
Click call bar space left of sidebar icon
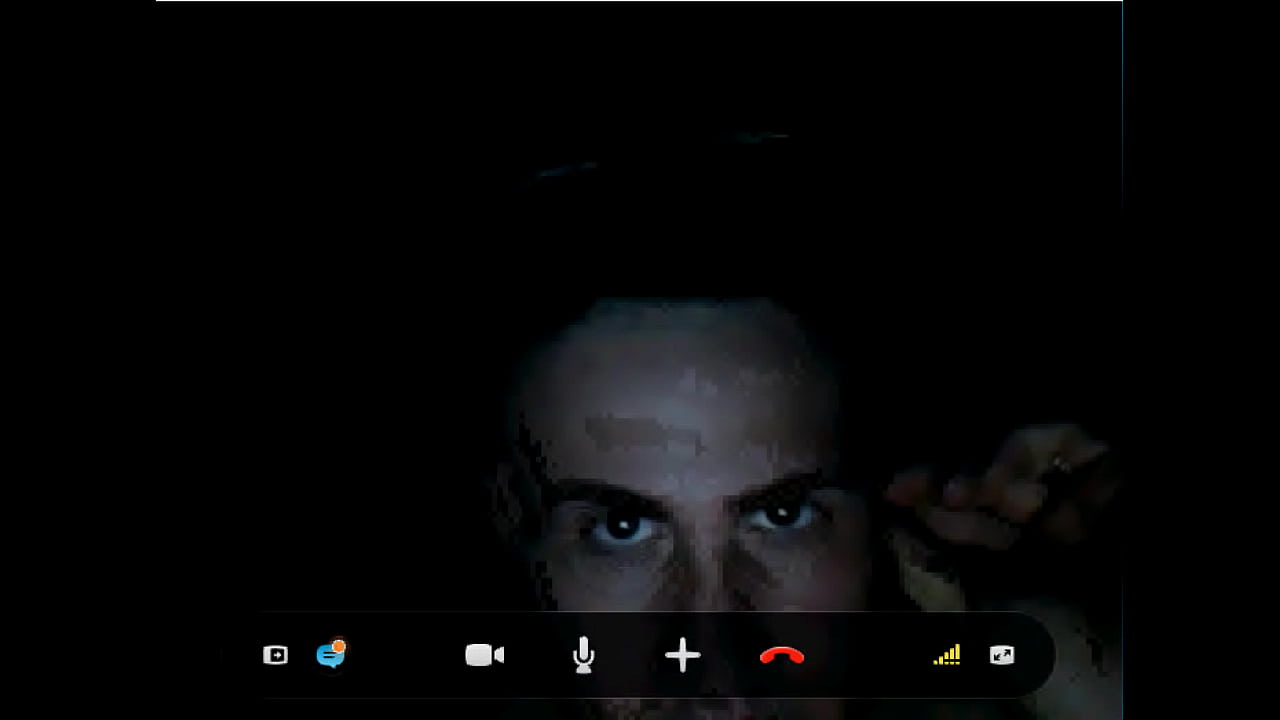coord(243,655)
